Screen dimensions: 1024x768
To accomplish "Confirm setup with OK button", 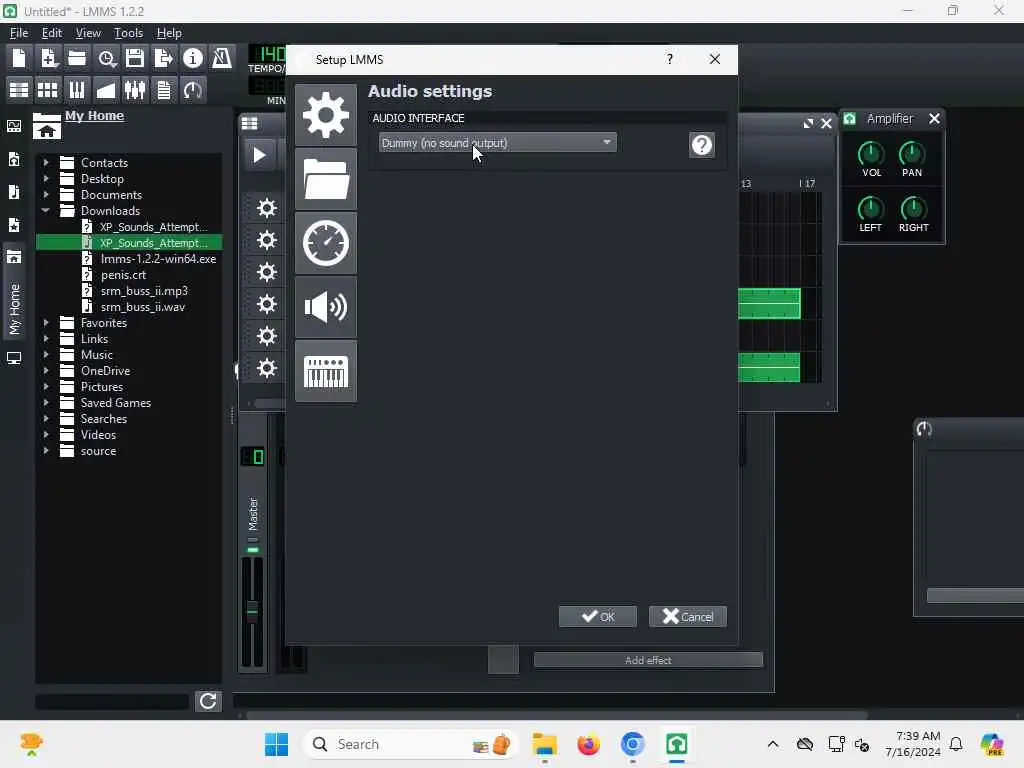I will point(598,616).
